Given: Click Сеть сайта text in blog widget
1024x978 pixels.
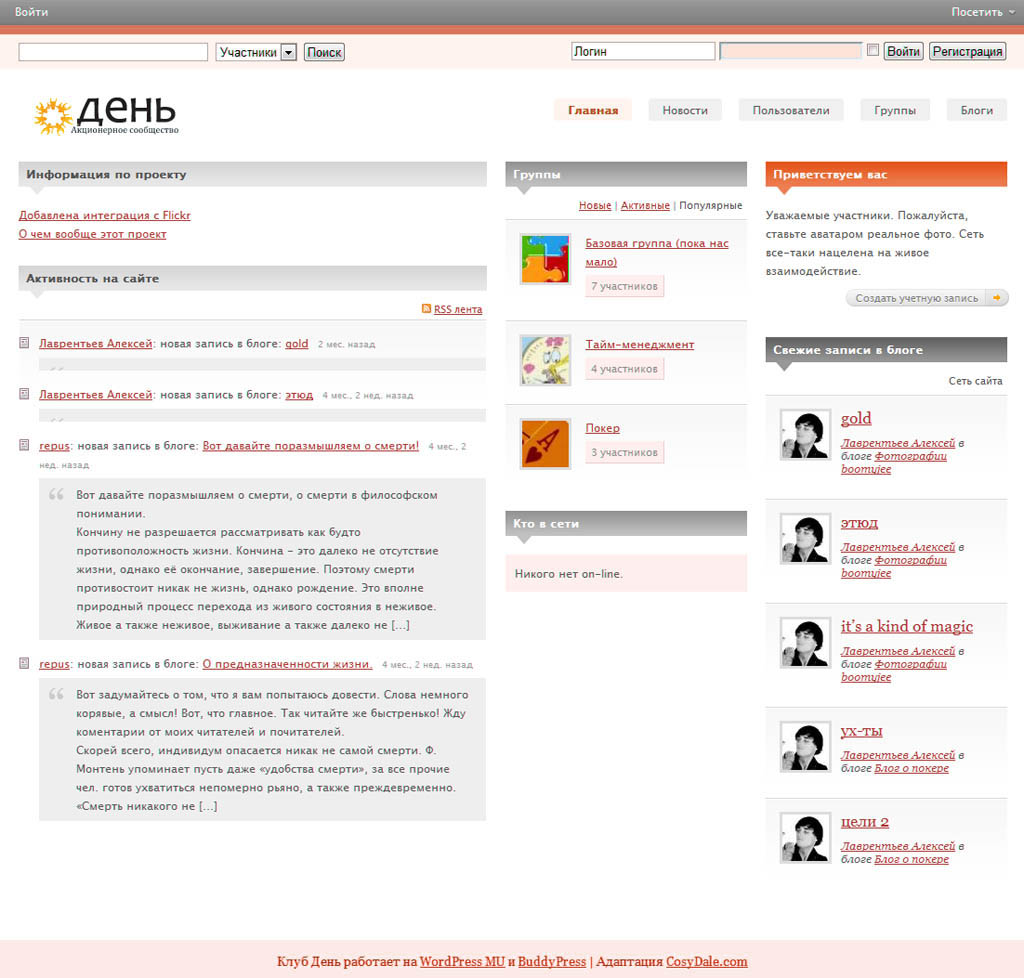Looking at the screenshot, I should [x=975, y=381].
